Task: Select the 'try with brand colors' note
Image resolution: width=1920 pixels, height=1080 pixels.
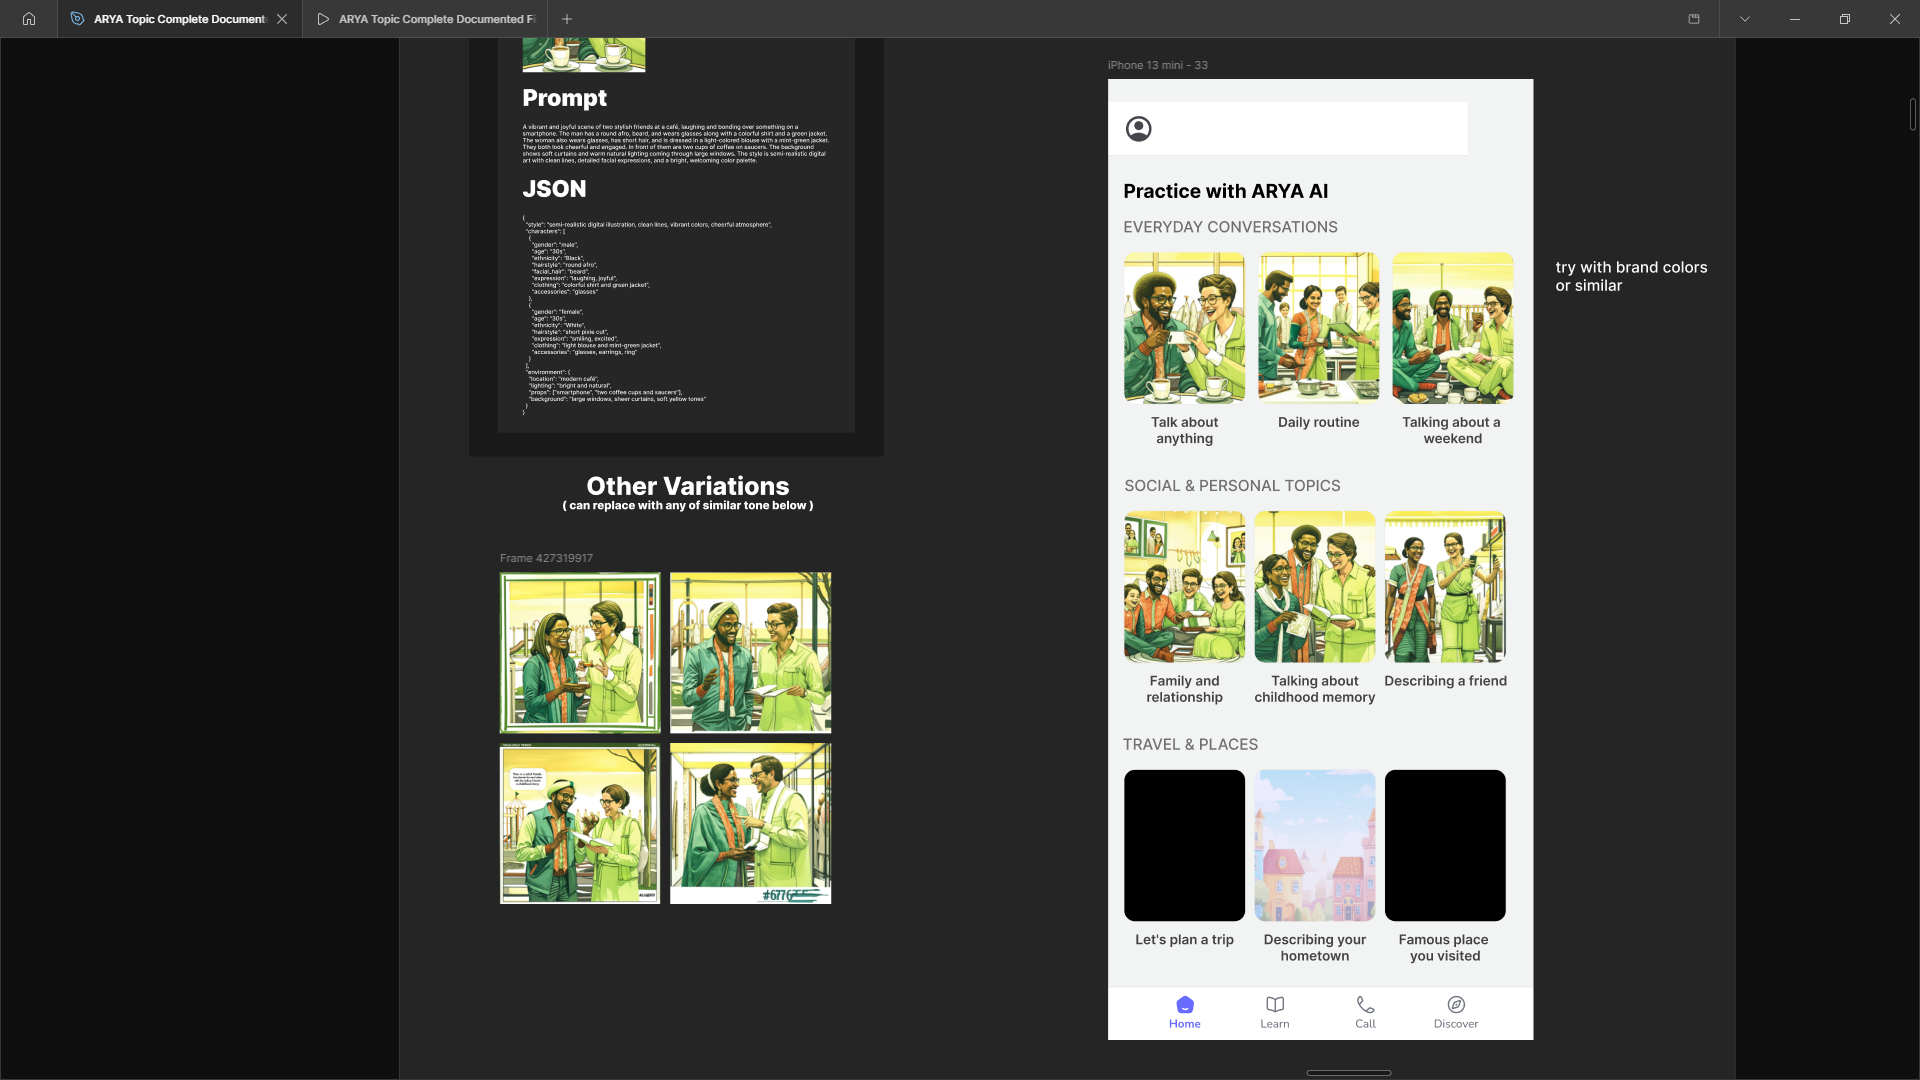Action: (x=1631, y=276)
